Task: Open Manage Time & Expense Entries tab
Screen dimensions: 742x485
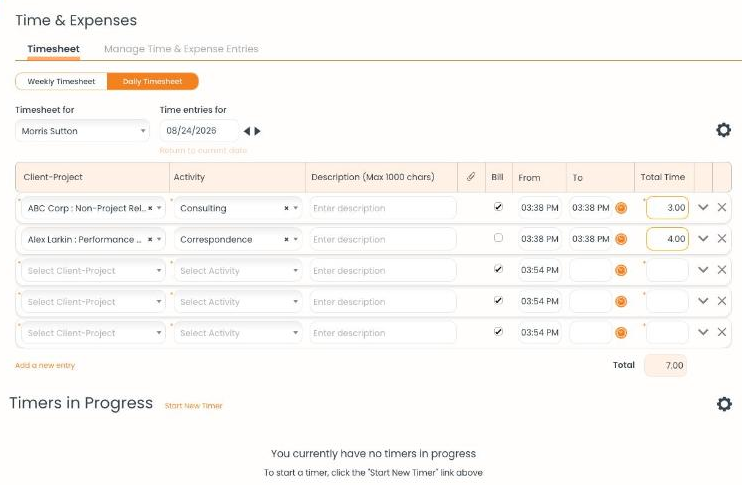Action: pyautogui.click(x=181, y=49)
